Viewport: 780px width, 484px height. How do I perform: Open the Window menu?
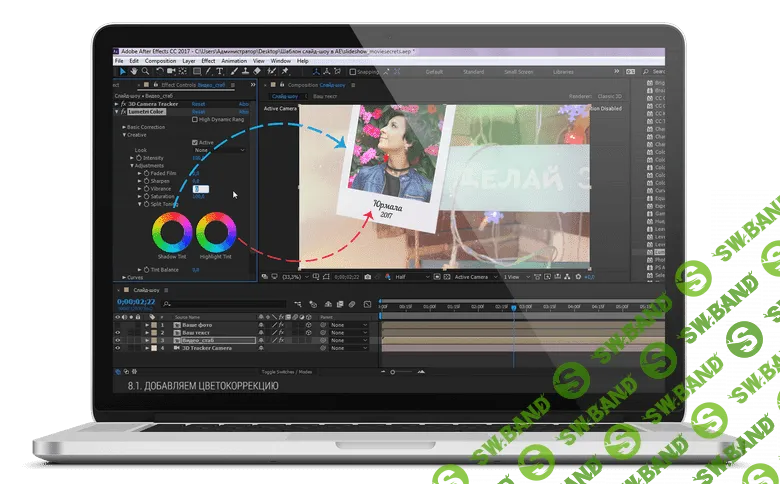click(x=281, y=61)
